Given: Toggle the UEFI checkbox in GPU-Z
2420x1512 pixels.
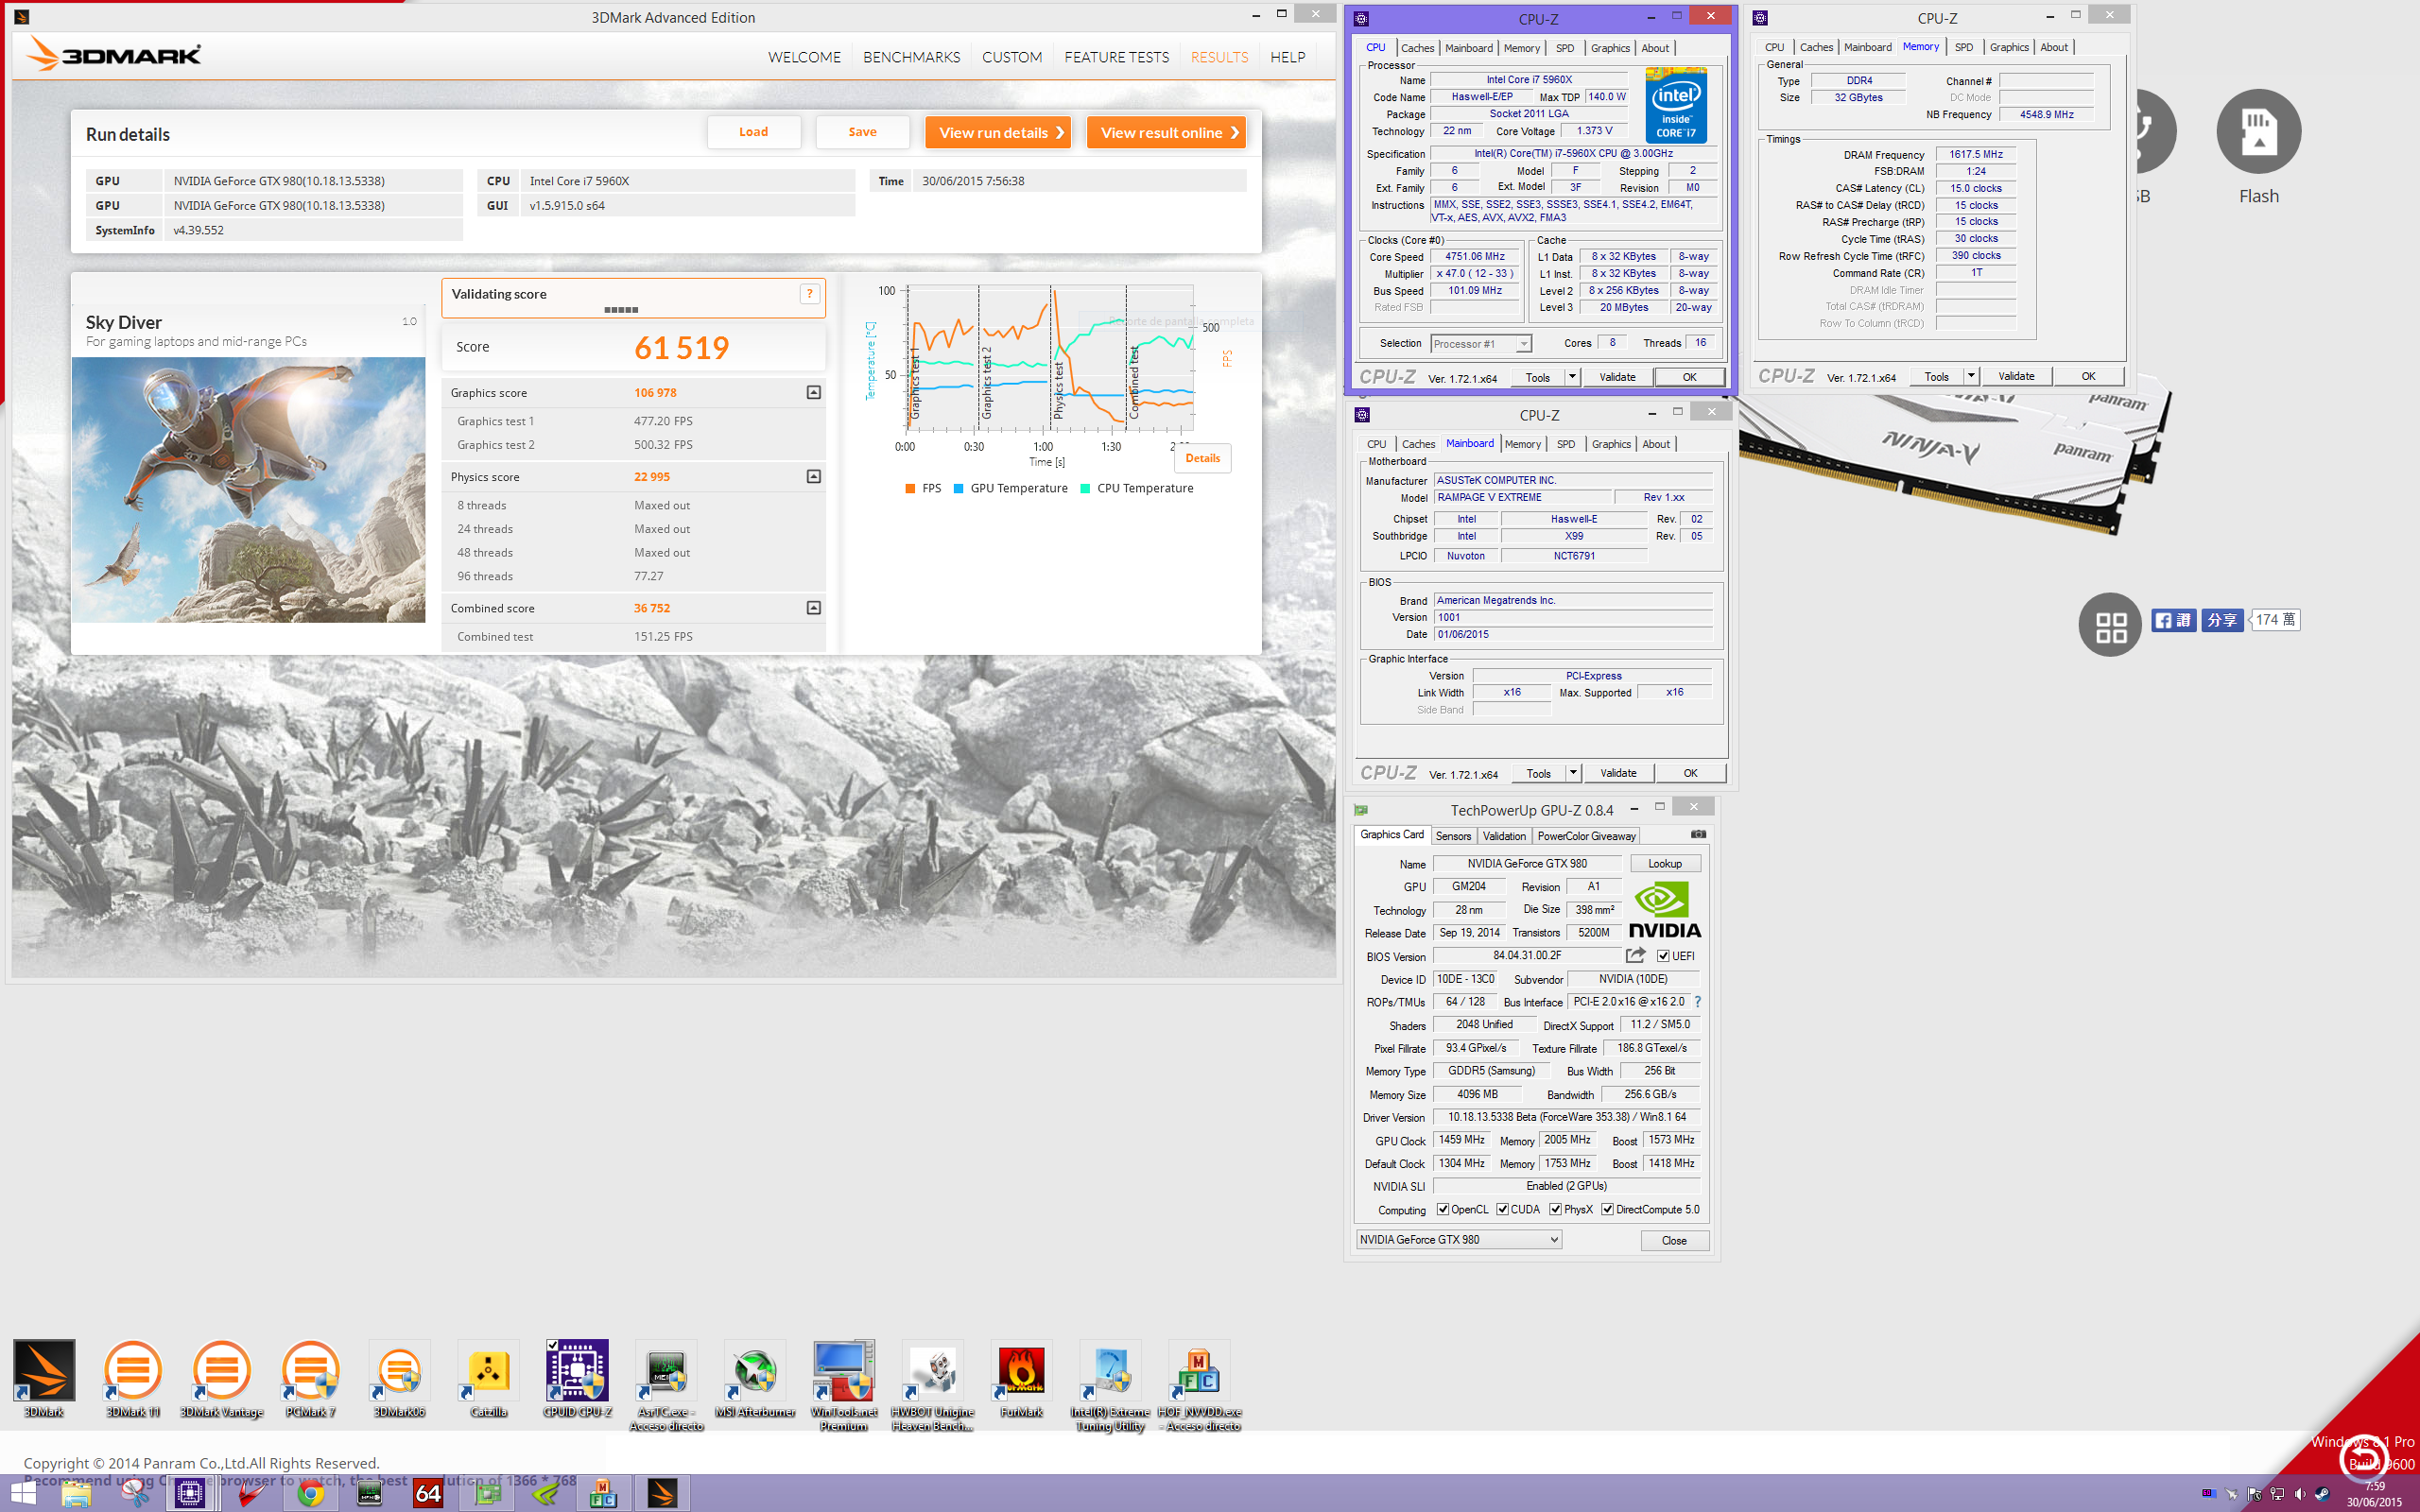Looking at the screenshot, I should coord(1663,956).
